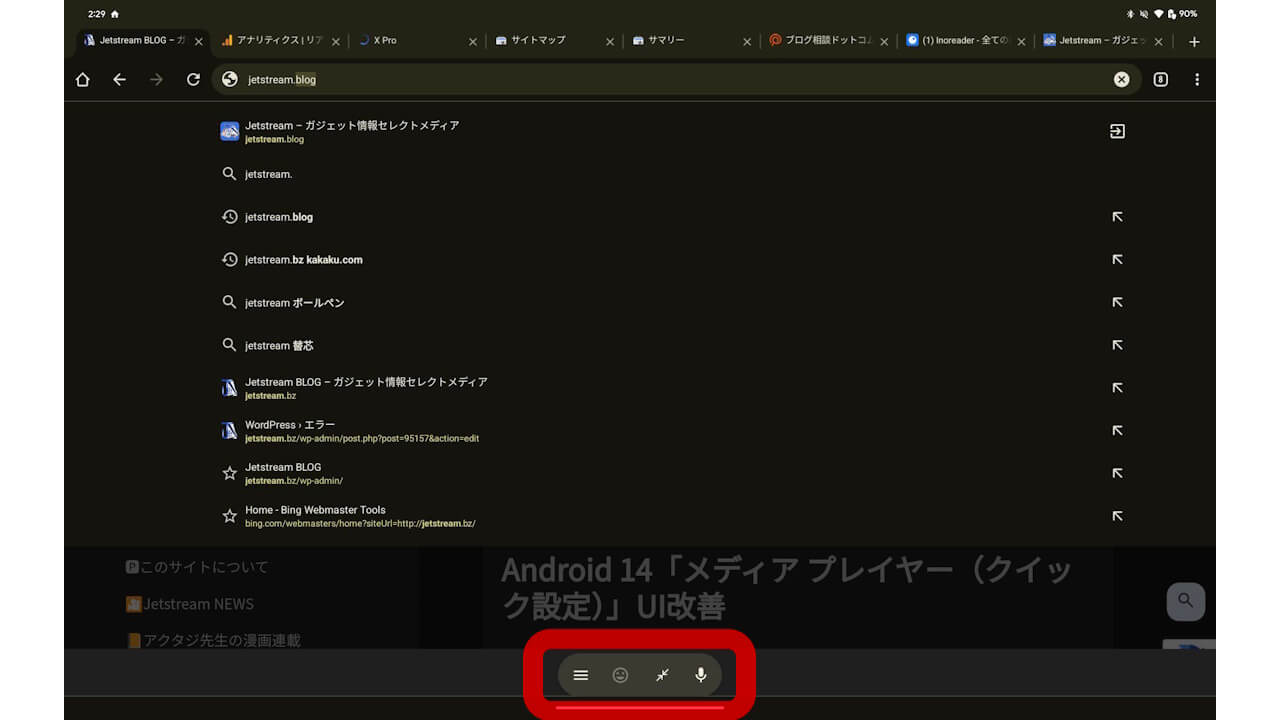
Task: Open the keyboard toolbar hamburger menu
Action: point(580,675)
